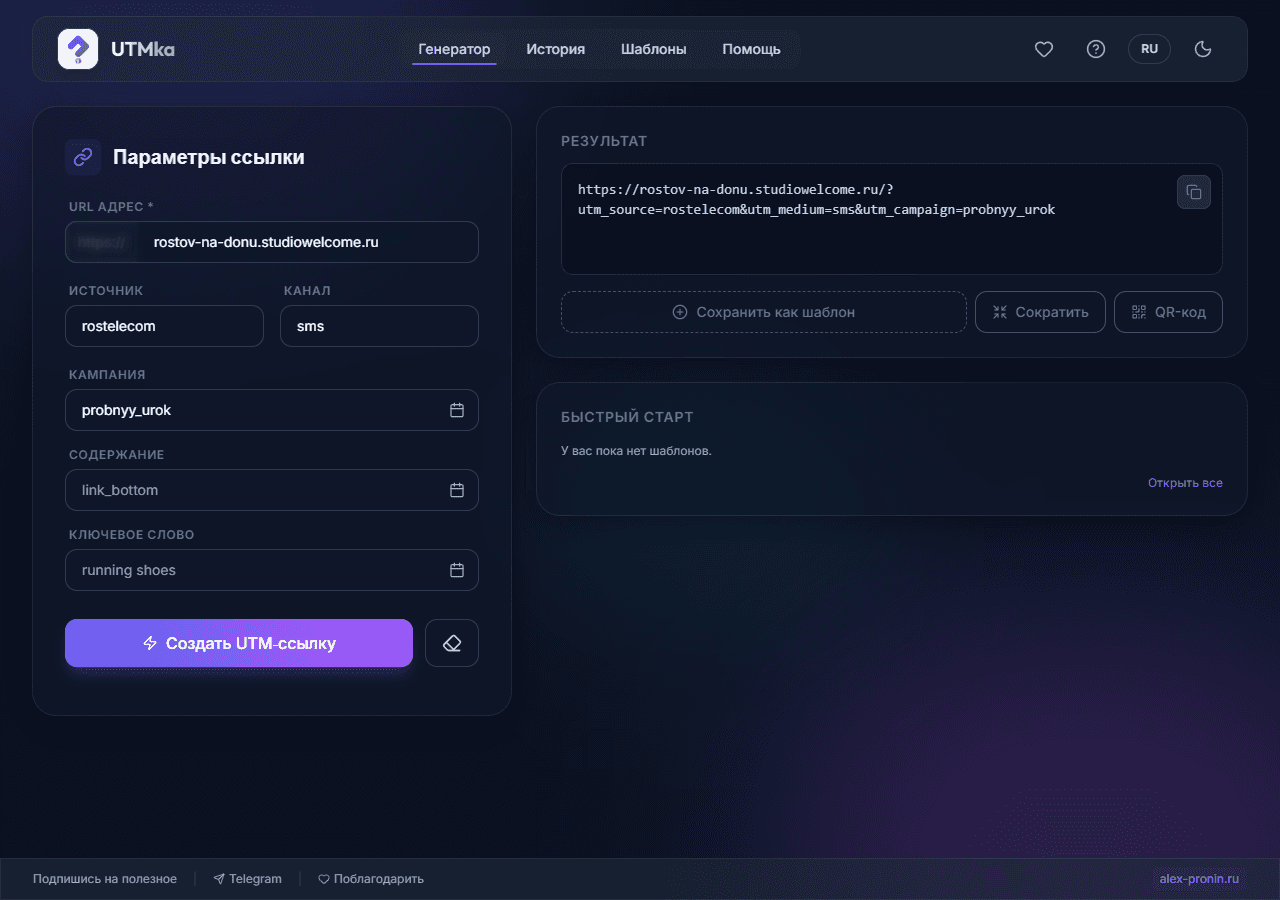This screenshot has width=1280, height=900.
Task: Click the Сократить button
Action: tap(1040, 312)
